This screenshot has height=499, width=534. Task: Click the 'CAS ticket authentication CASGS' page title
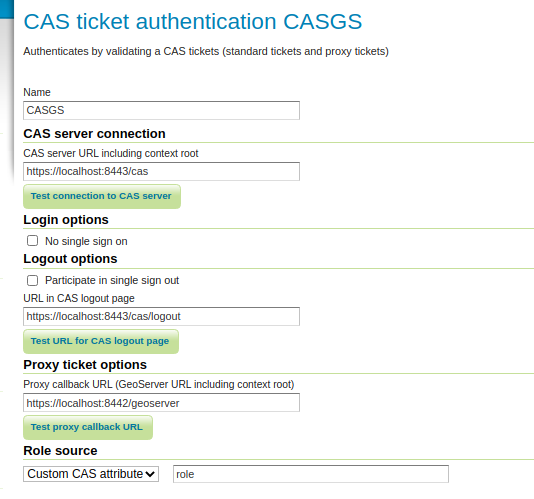[192, 21]
